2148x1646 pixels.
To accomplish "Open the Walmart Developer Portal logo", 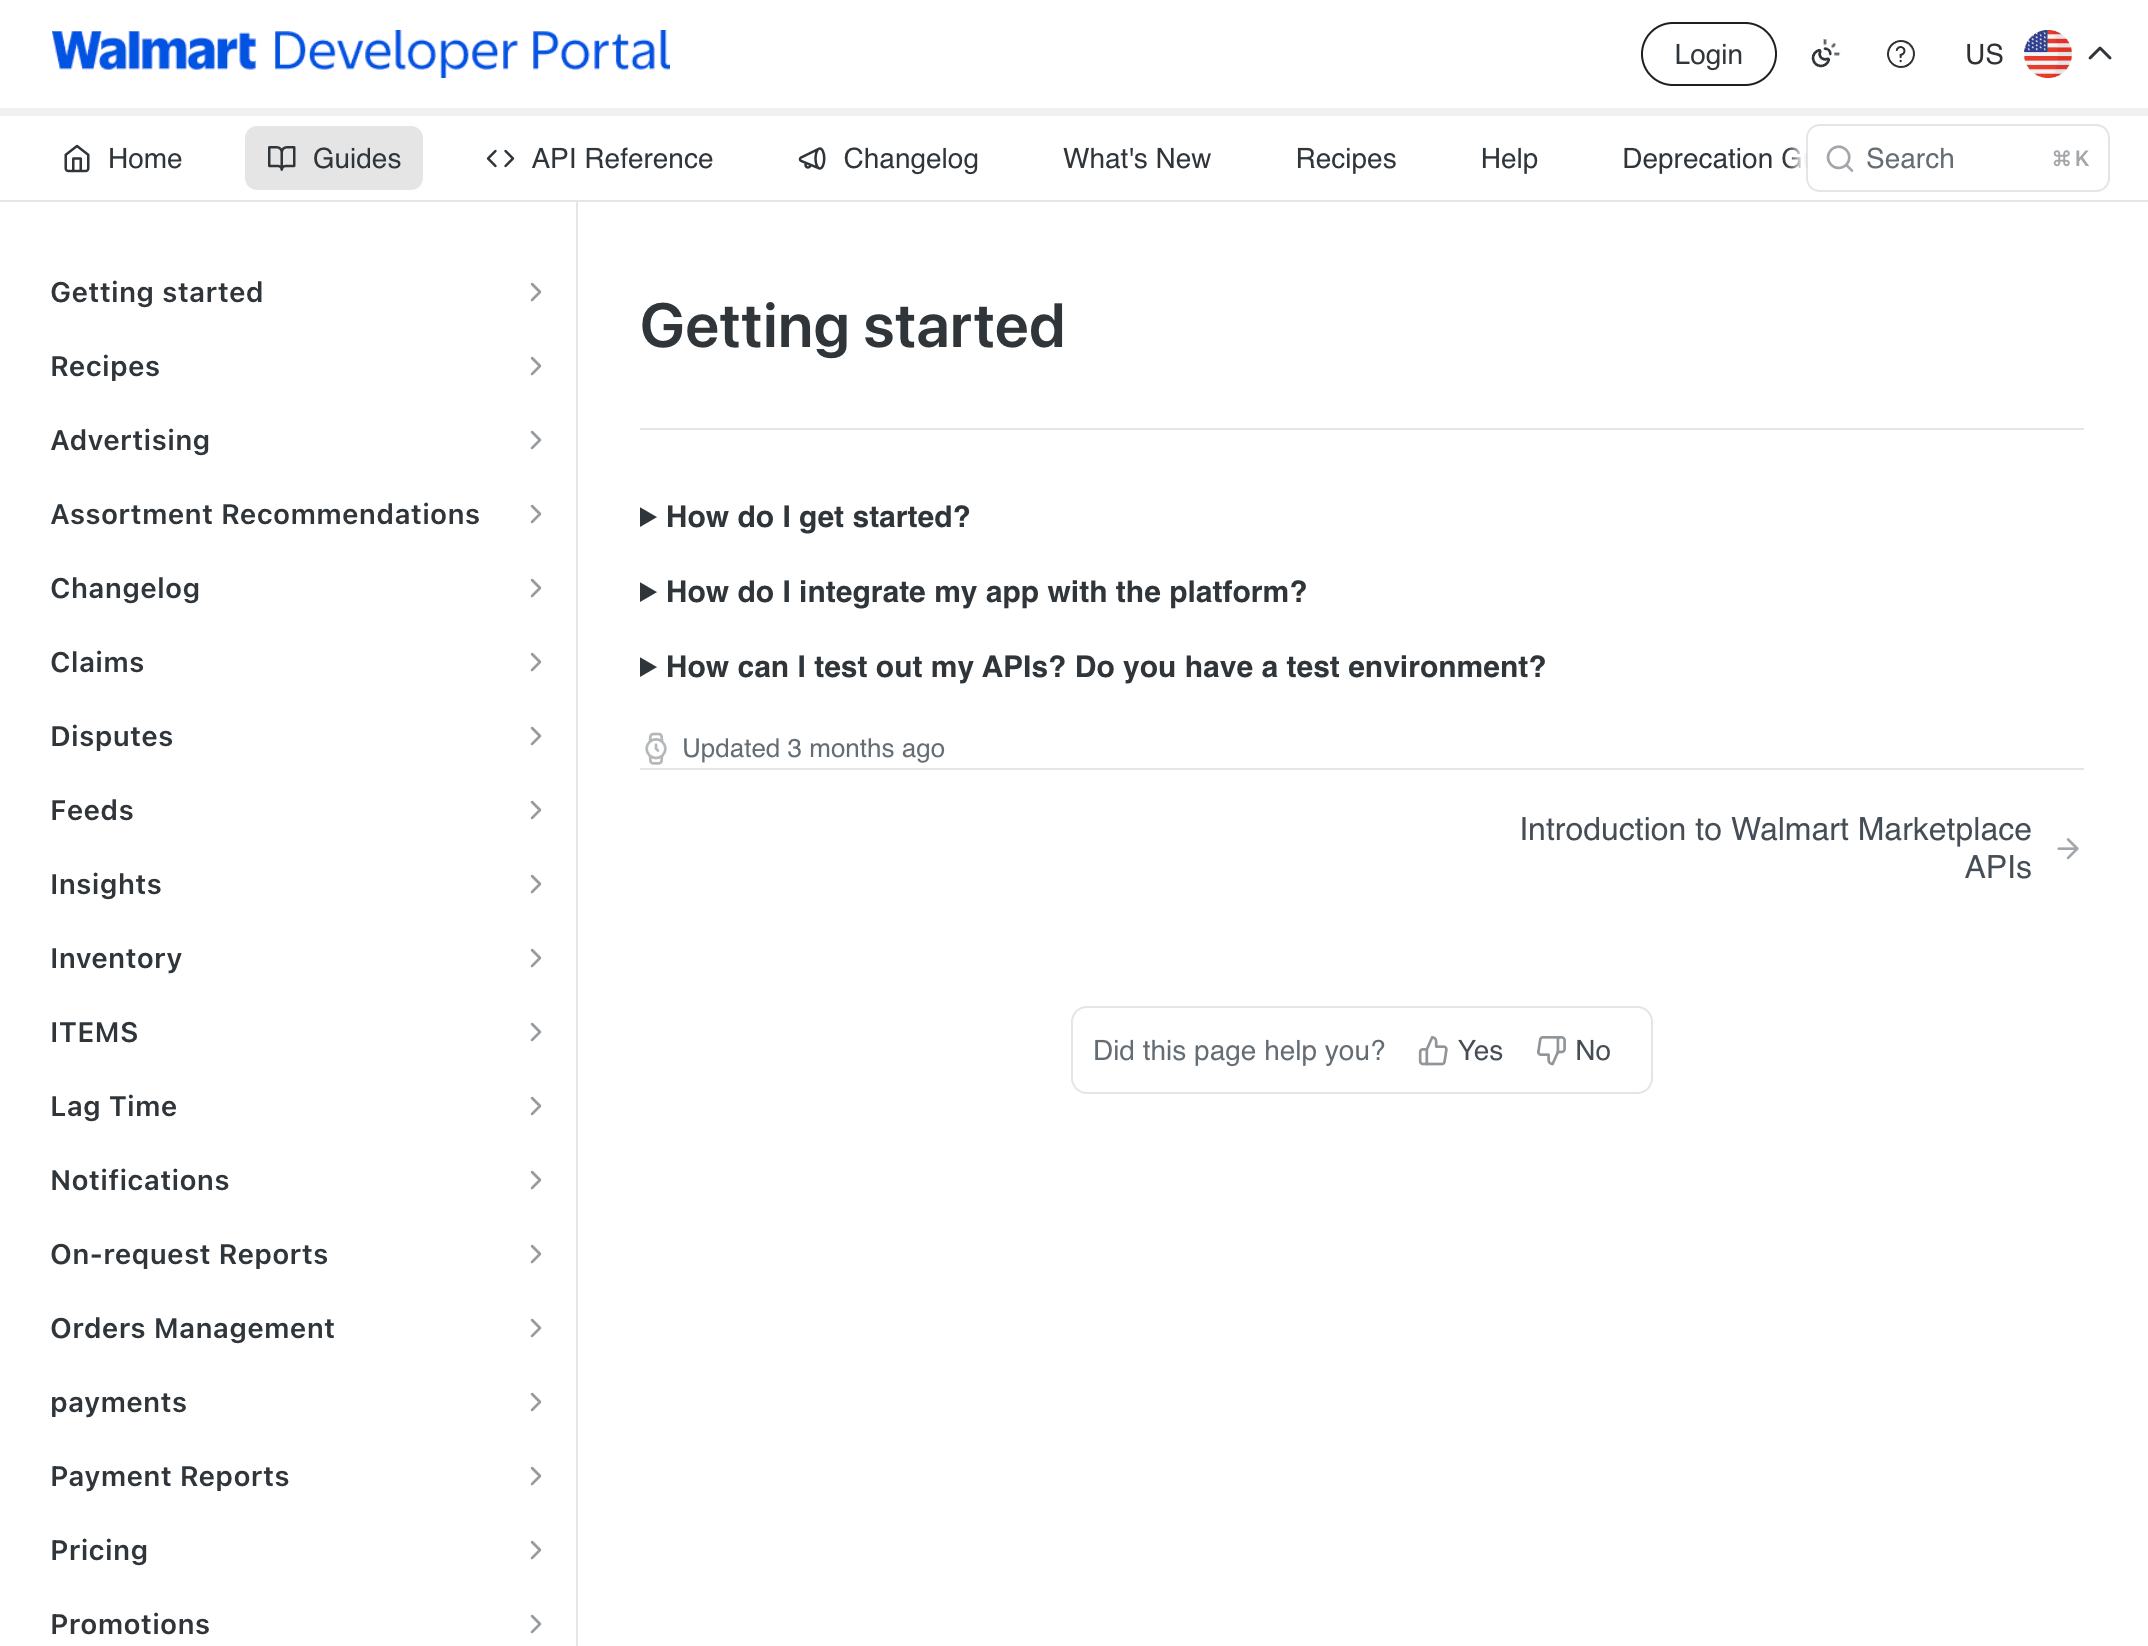I will 361,51.
